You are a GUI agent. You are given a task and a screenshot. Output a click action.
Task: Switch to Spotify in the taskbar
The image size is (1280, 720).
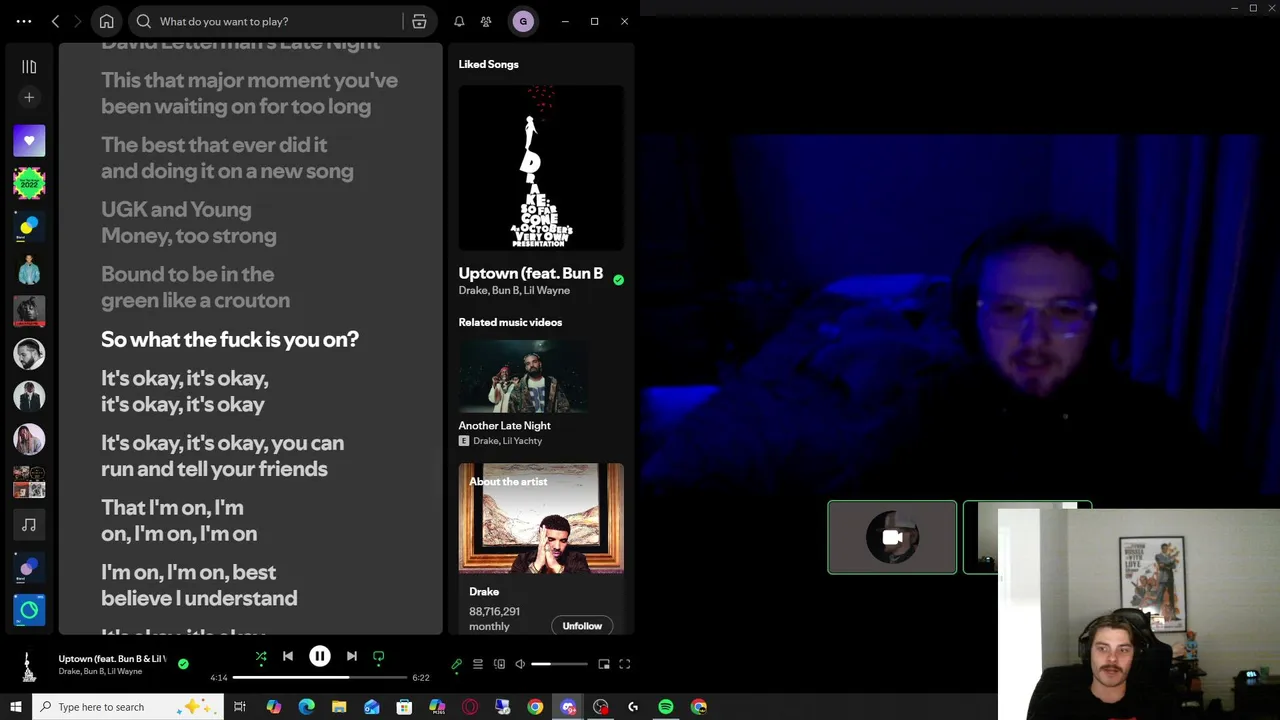(666, 707)
